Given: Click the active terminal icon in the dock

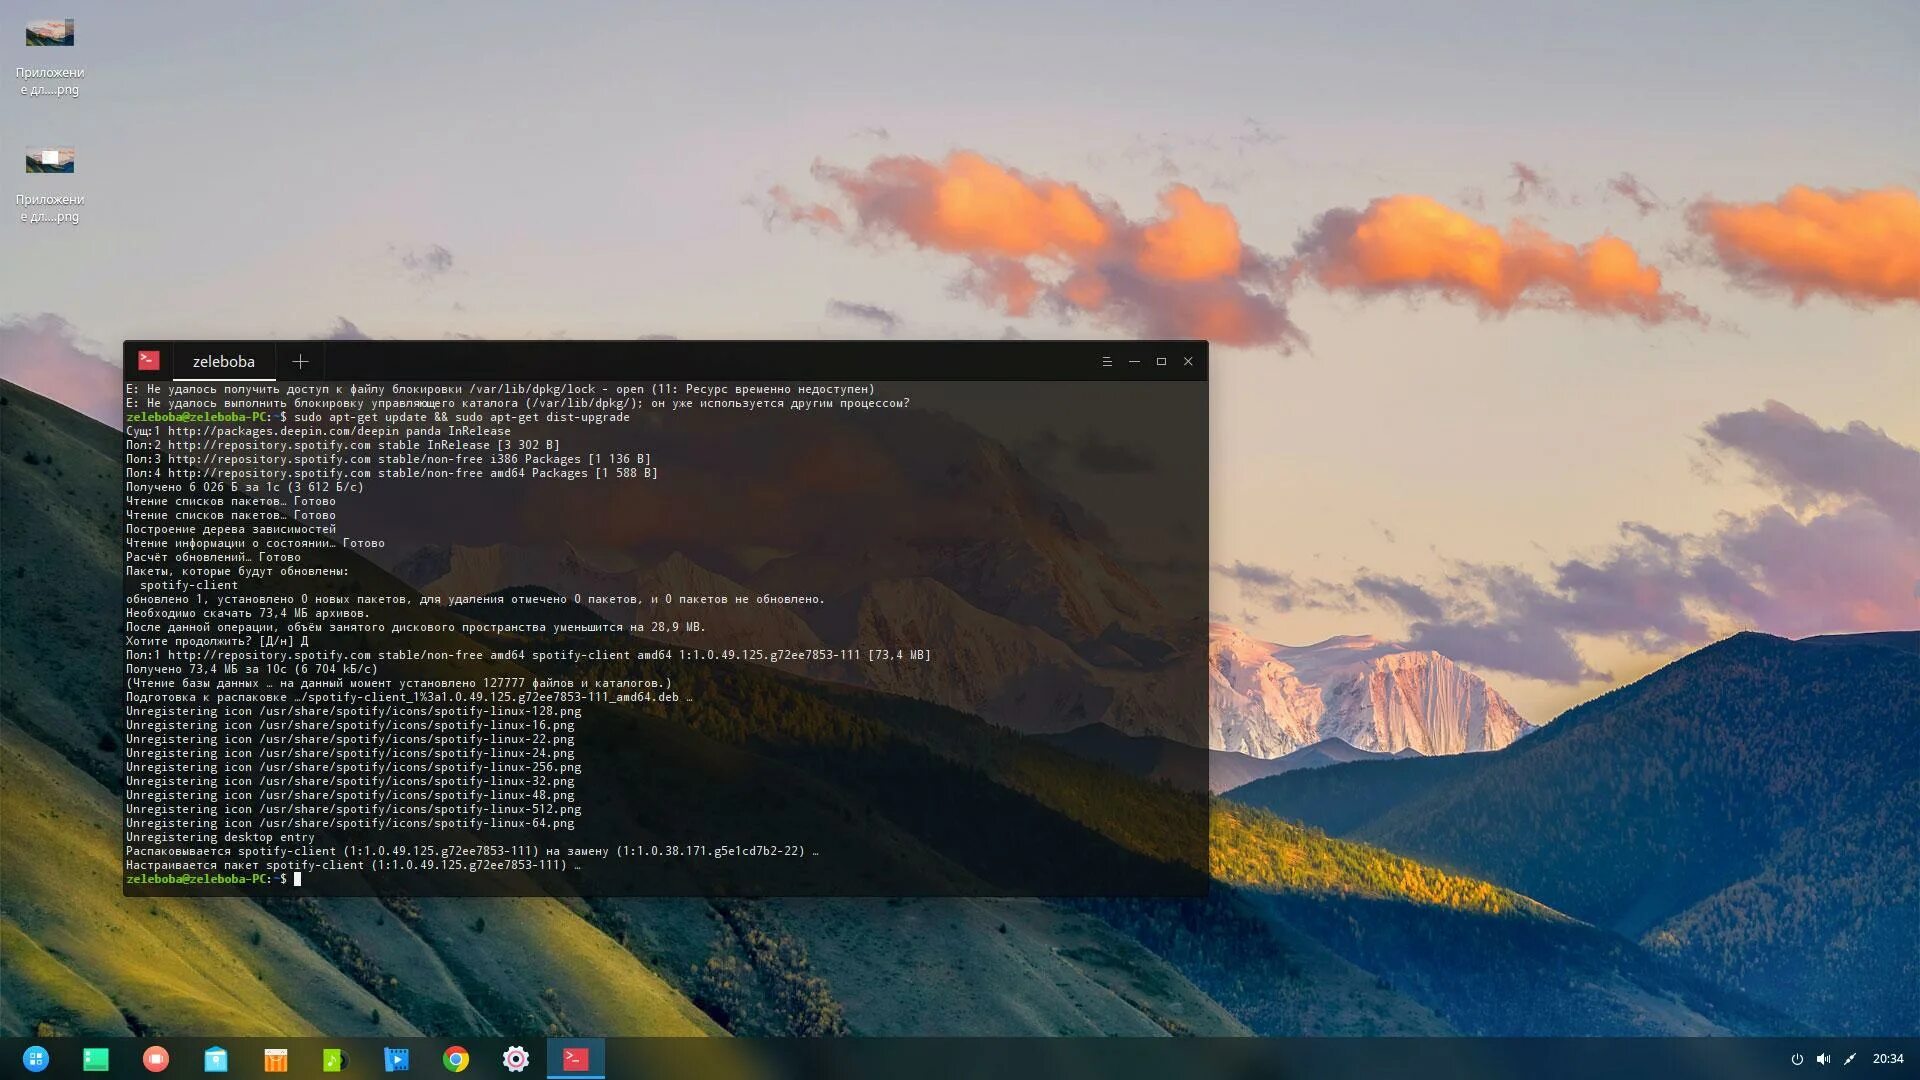Looking at the screenshot, I should click(x=576, y=1059).
